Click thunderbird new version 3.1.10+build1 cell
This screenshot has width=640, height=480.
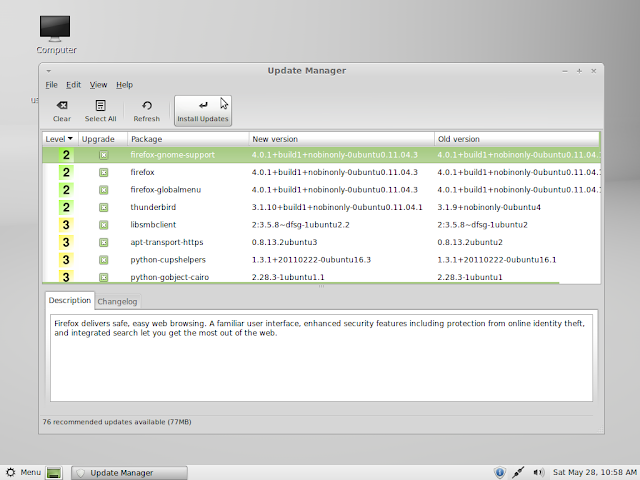[x=337, y=207]
